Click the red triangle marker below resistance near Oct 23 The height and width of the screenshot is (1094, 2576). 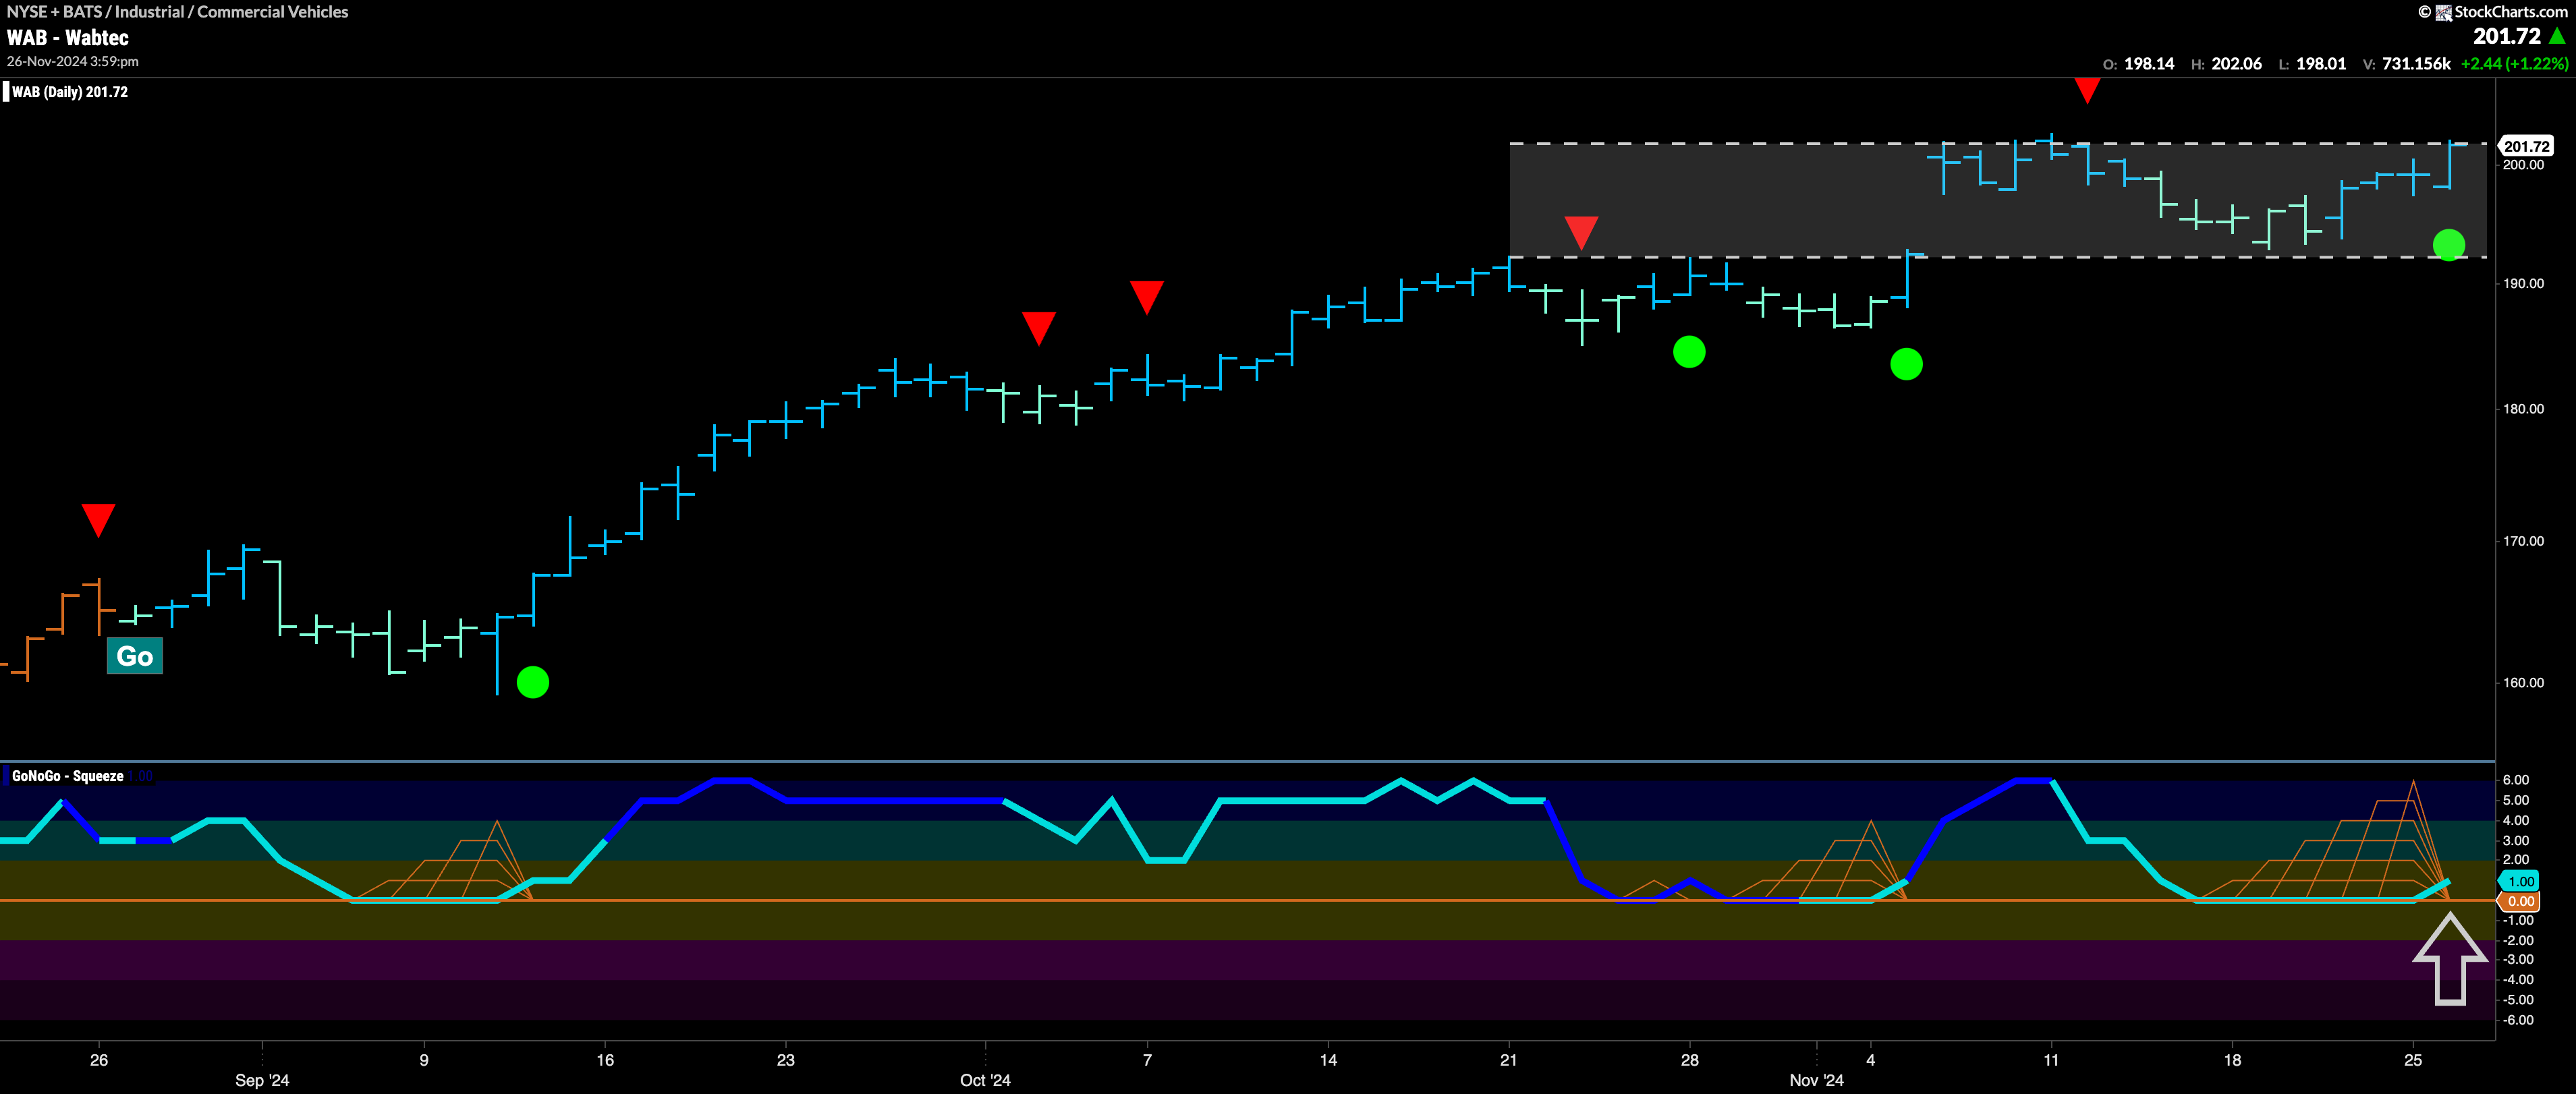pos(1581,232)
